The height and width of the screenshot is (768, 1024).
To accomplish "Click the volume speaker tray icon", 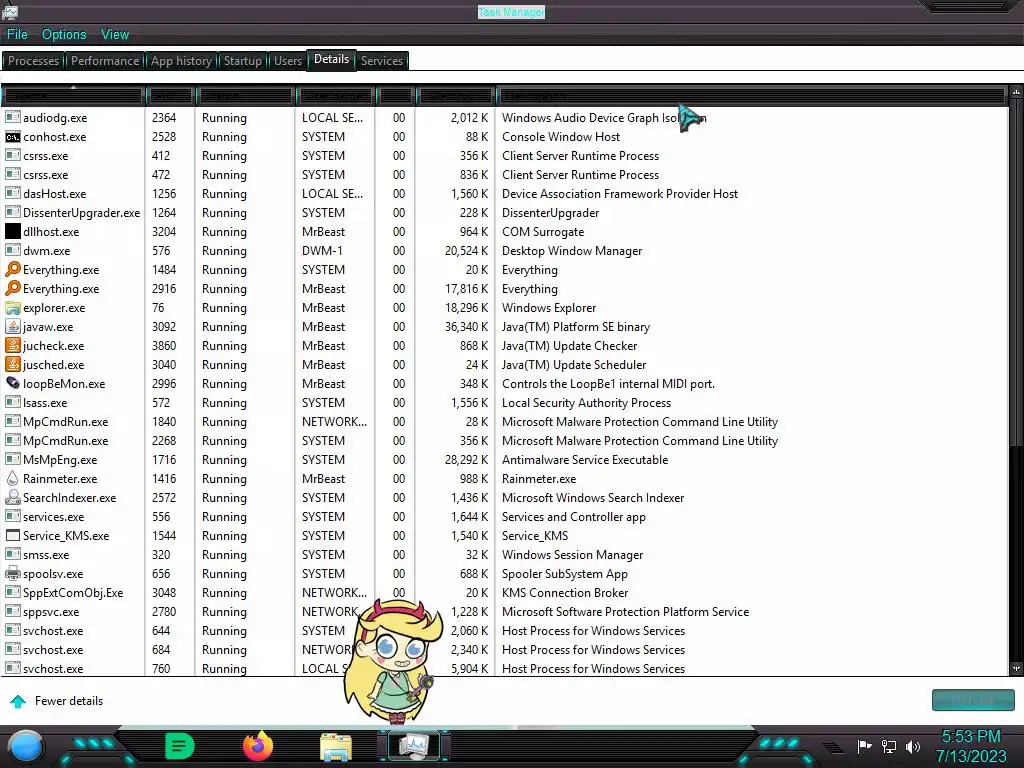I will 913,746.
